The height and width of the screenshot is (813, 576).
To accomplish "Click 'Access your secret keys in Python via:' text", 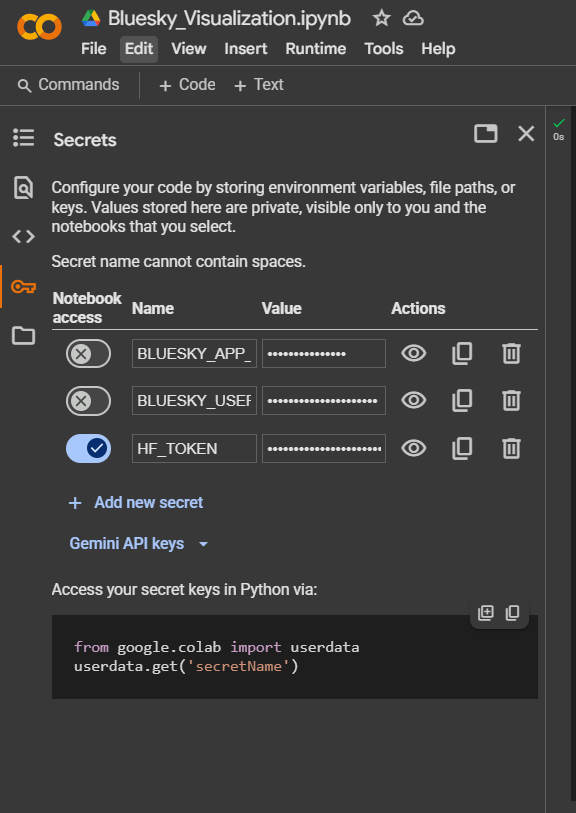I will point(184,590).
